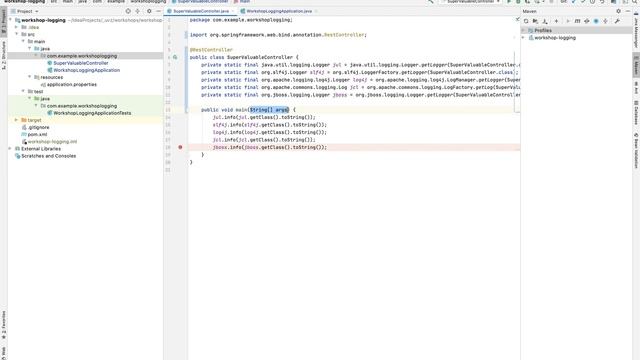640x360 pixels.
Task: Select com.example.workshoplogging package under main
Action: click(82, 56)
